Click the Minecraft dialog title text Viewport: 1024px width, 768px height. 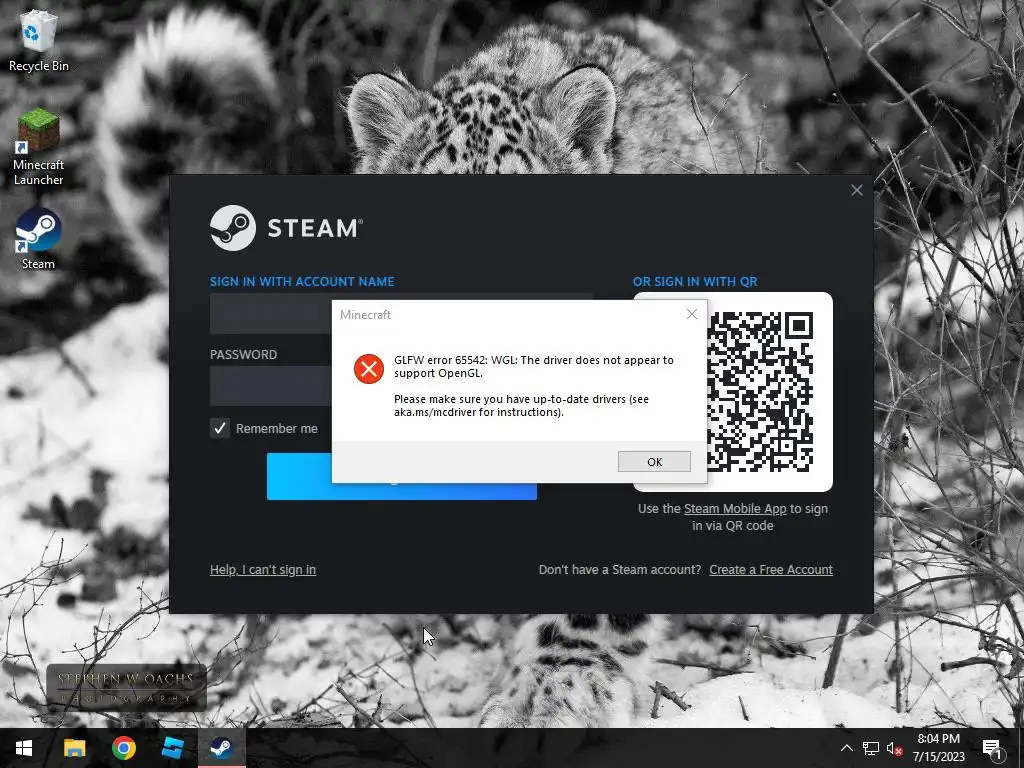[365, 315]
